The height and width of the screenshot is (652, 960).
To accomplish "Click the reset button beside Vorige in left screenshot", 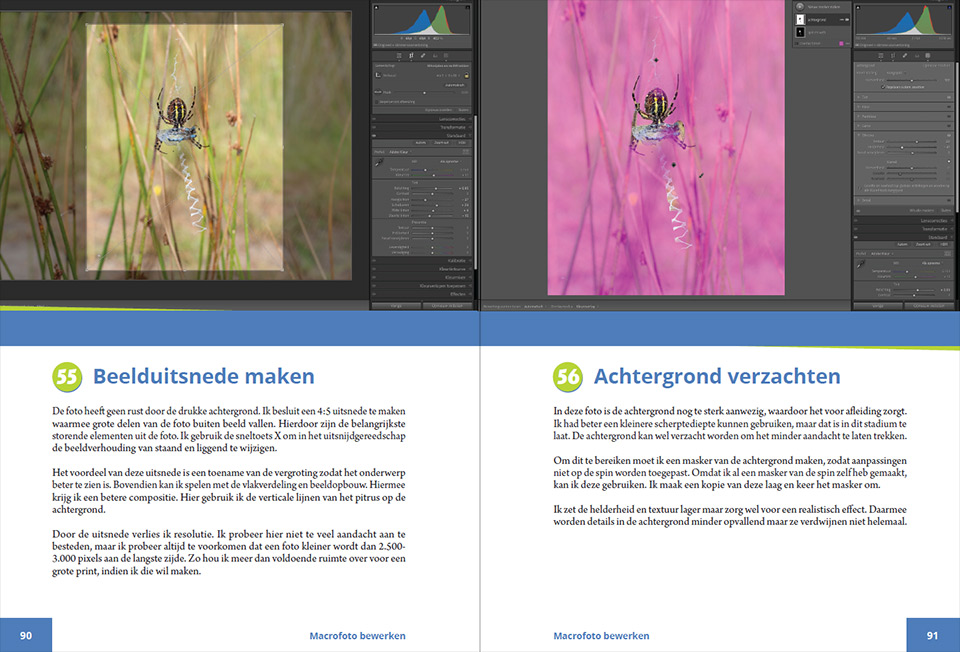I will coord(448,305).
